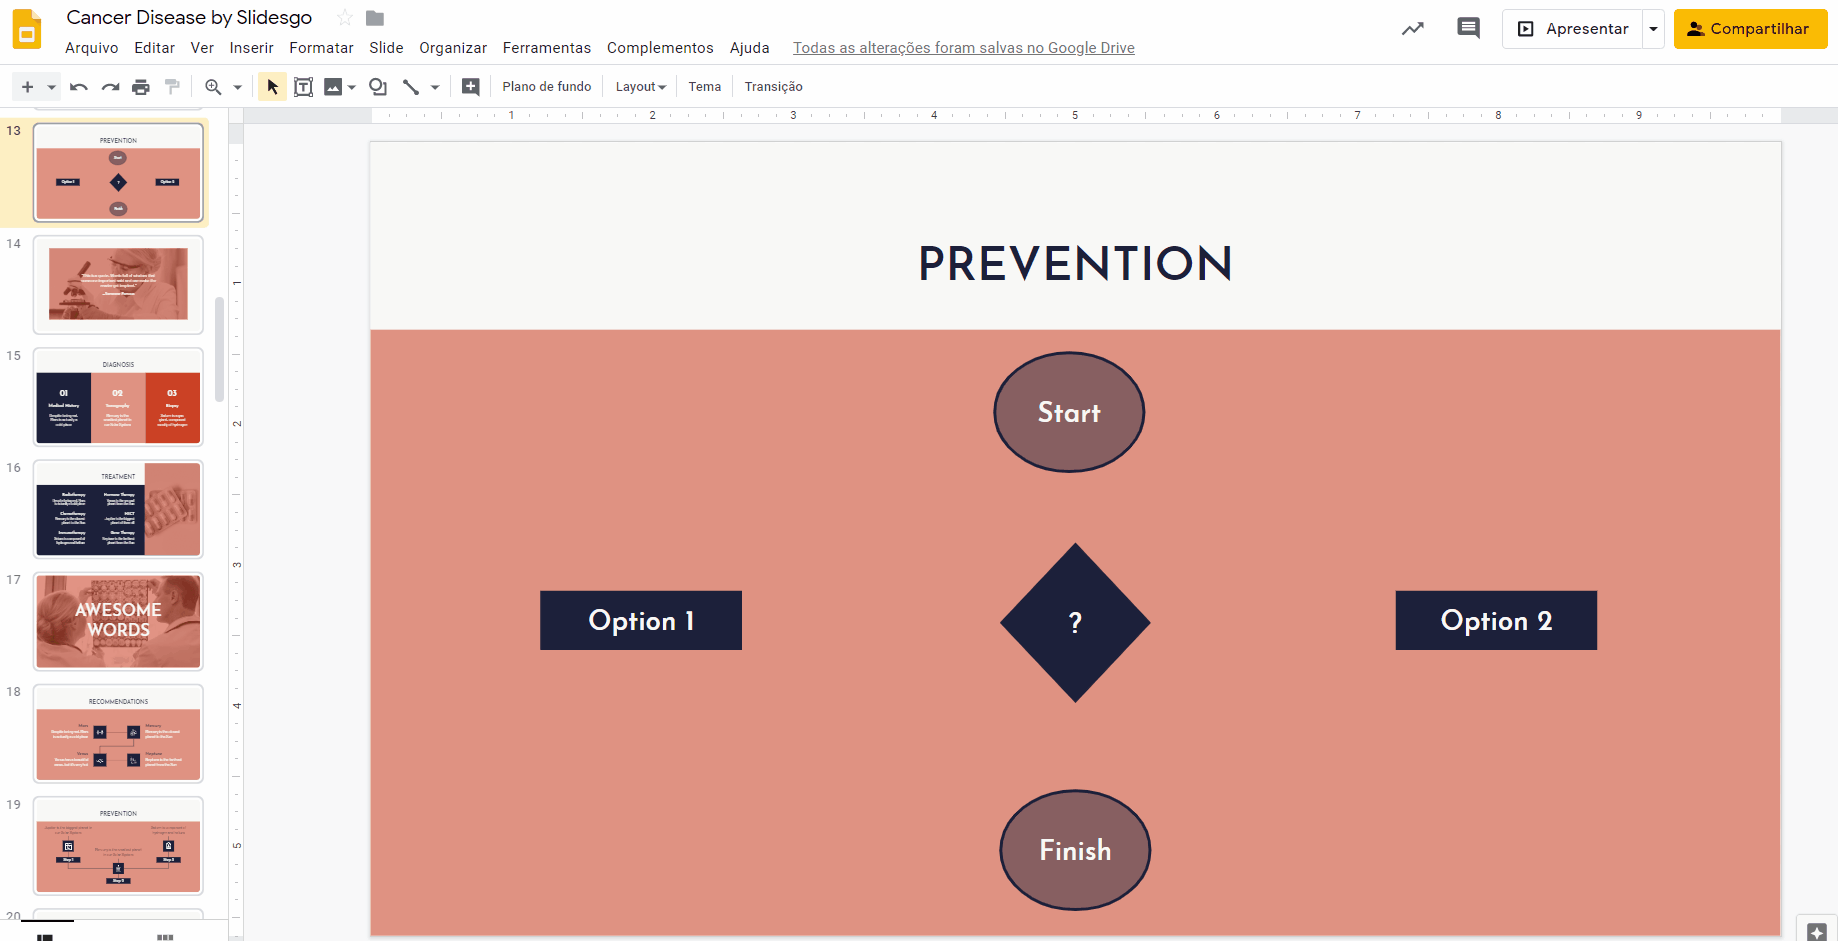The width and height of the screenshot is (1838, 941).
Task: Open the activity dashboard trend icon
Action: click(x=1413, y=29)
